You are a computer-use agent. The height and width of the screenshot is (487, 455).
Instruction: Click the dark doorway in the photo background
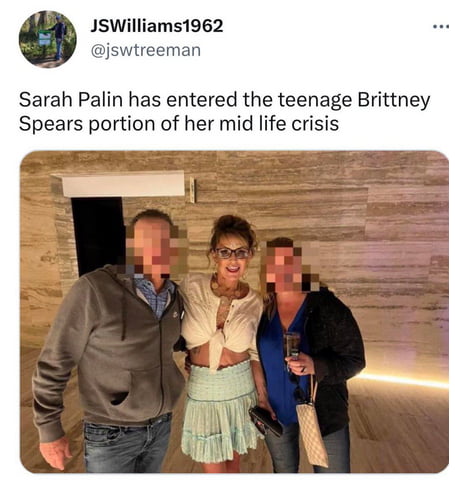[x=97, y=235]
